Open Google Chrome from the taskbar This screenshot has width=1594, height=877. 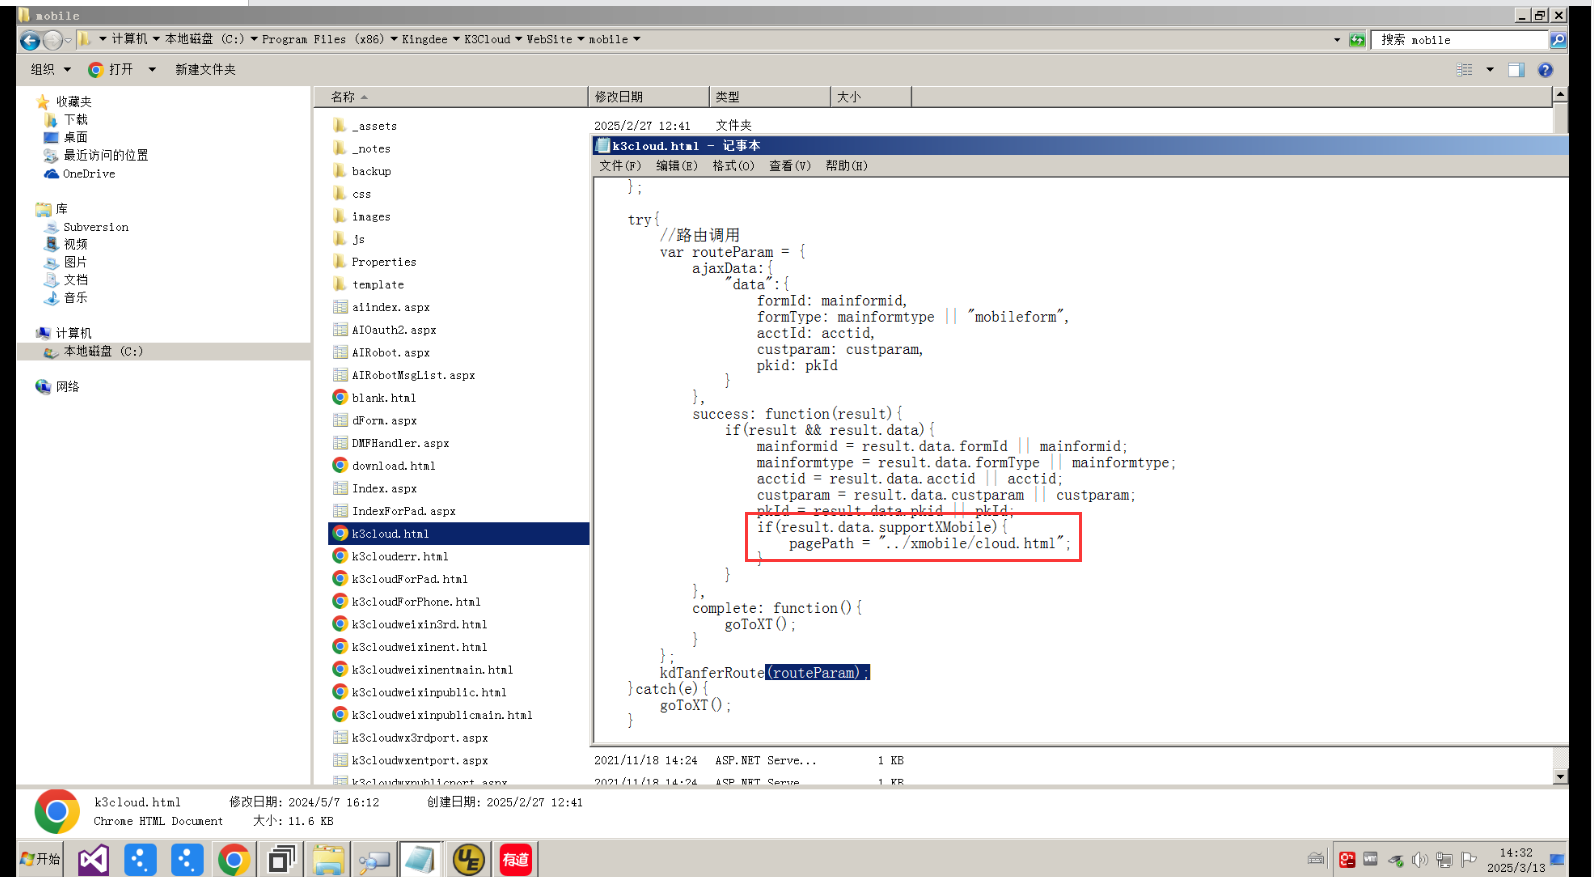tap(234, 860)
